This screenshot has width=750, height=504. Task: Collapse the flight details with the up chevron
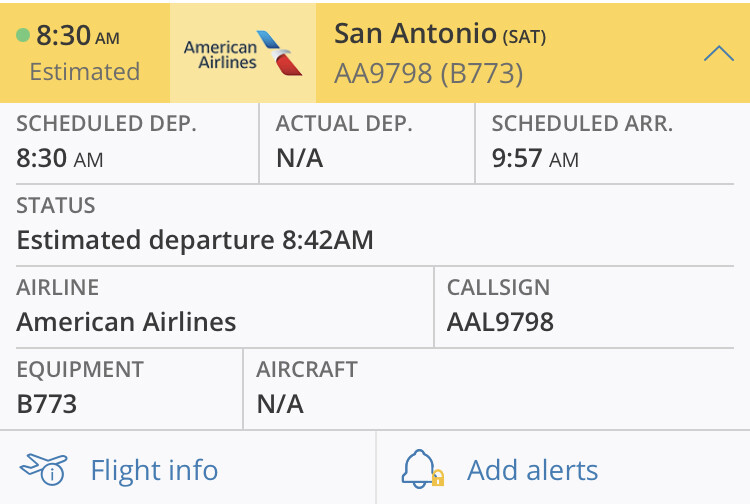(719, 54)
